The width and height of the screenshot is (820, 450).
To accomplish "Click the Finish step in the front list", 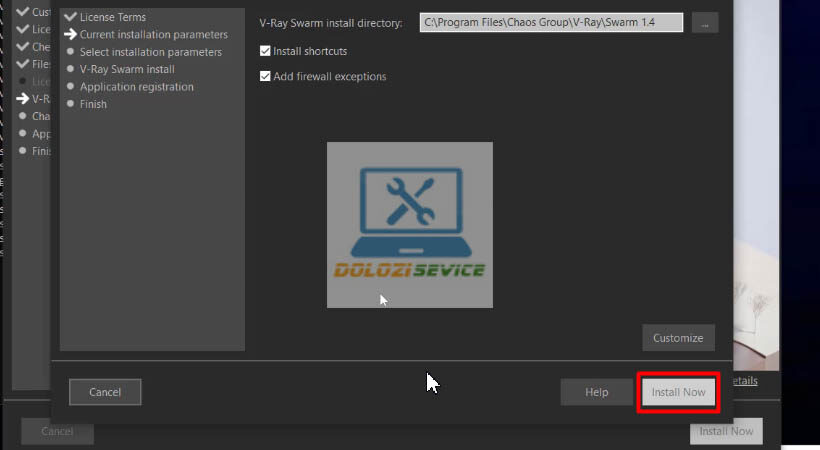I will 93,103.
